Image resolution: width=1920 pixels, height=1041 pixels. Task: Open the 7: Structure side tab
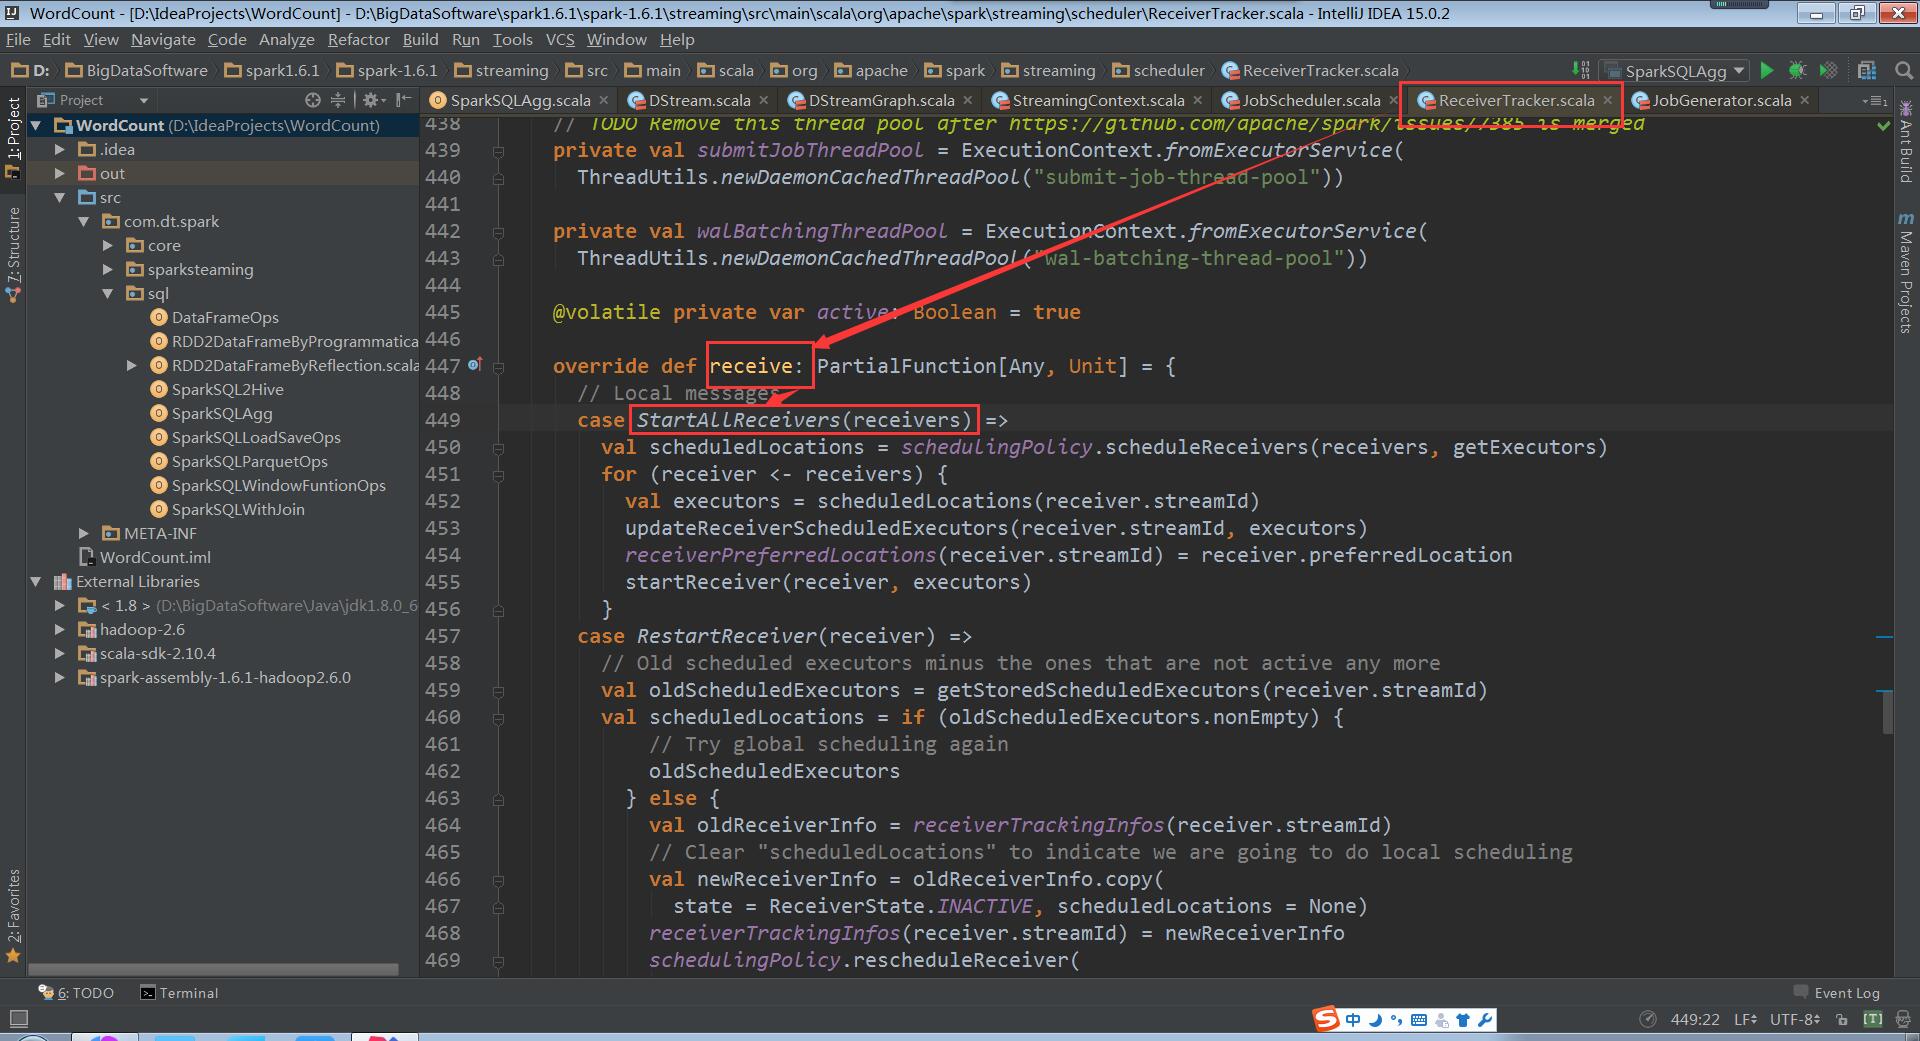tap(13, 254)
